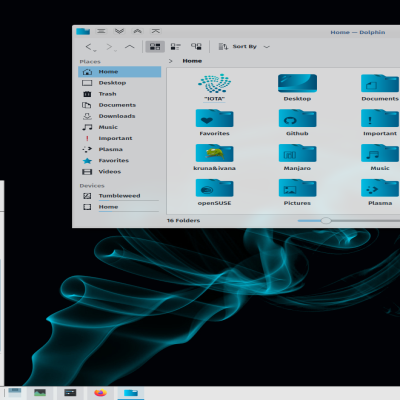
Task: Click the hamburger menu in title bar
Action: tap(101, 31)
